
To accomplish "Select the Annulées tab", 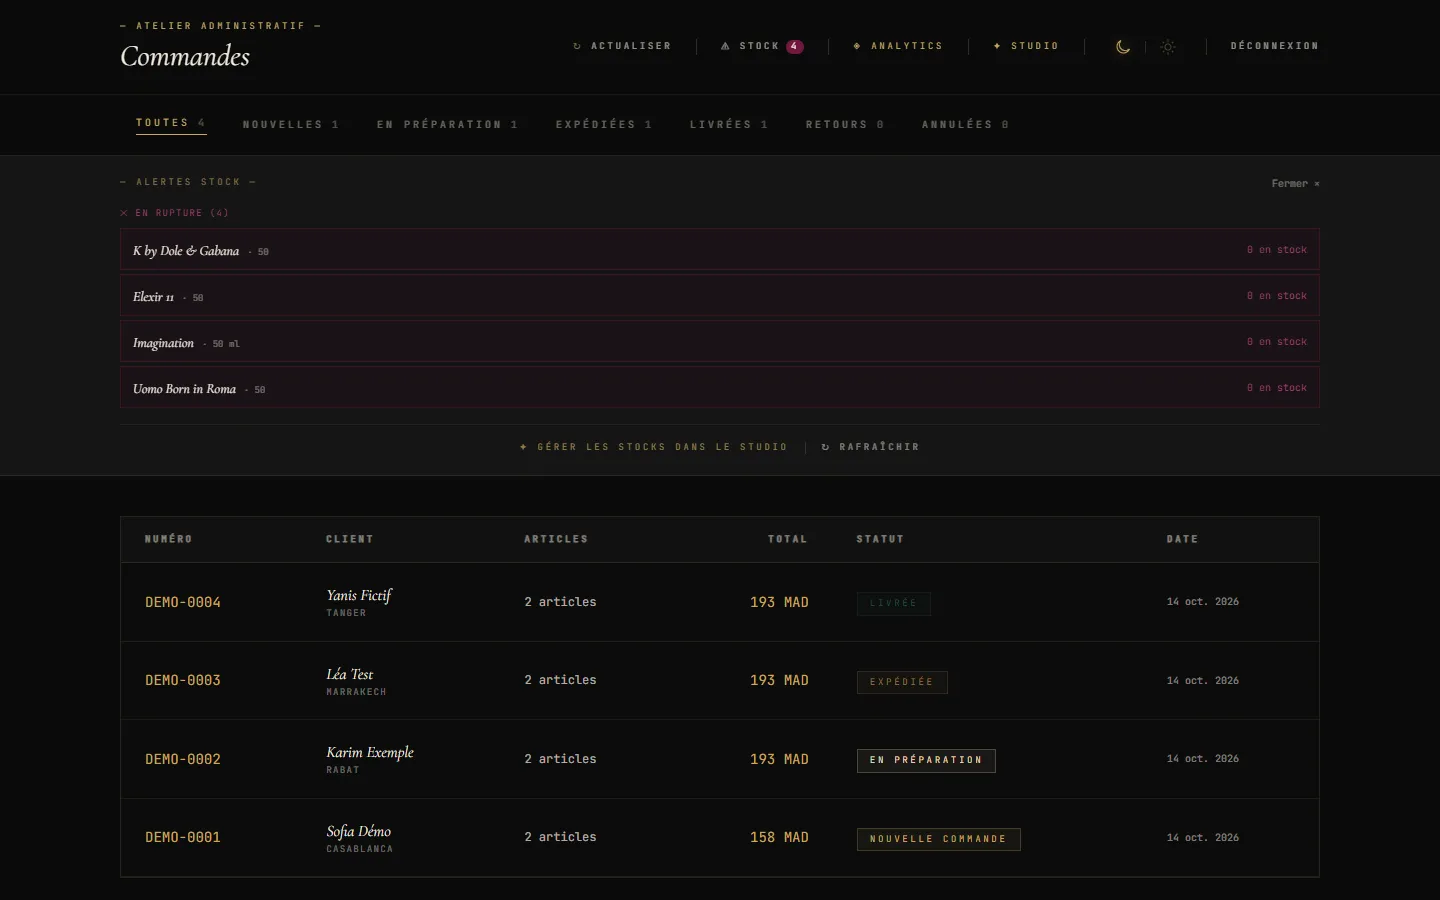I will point(965,125).
